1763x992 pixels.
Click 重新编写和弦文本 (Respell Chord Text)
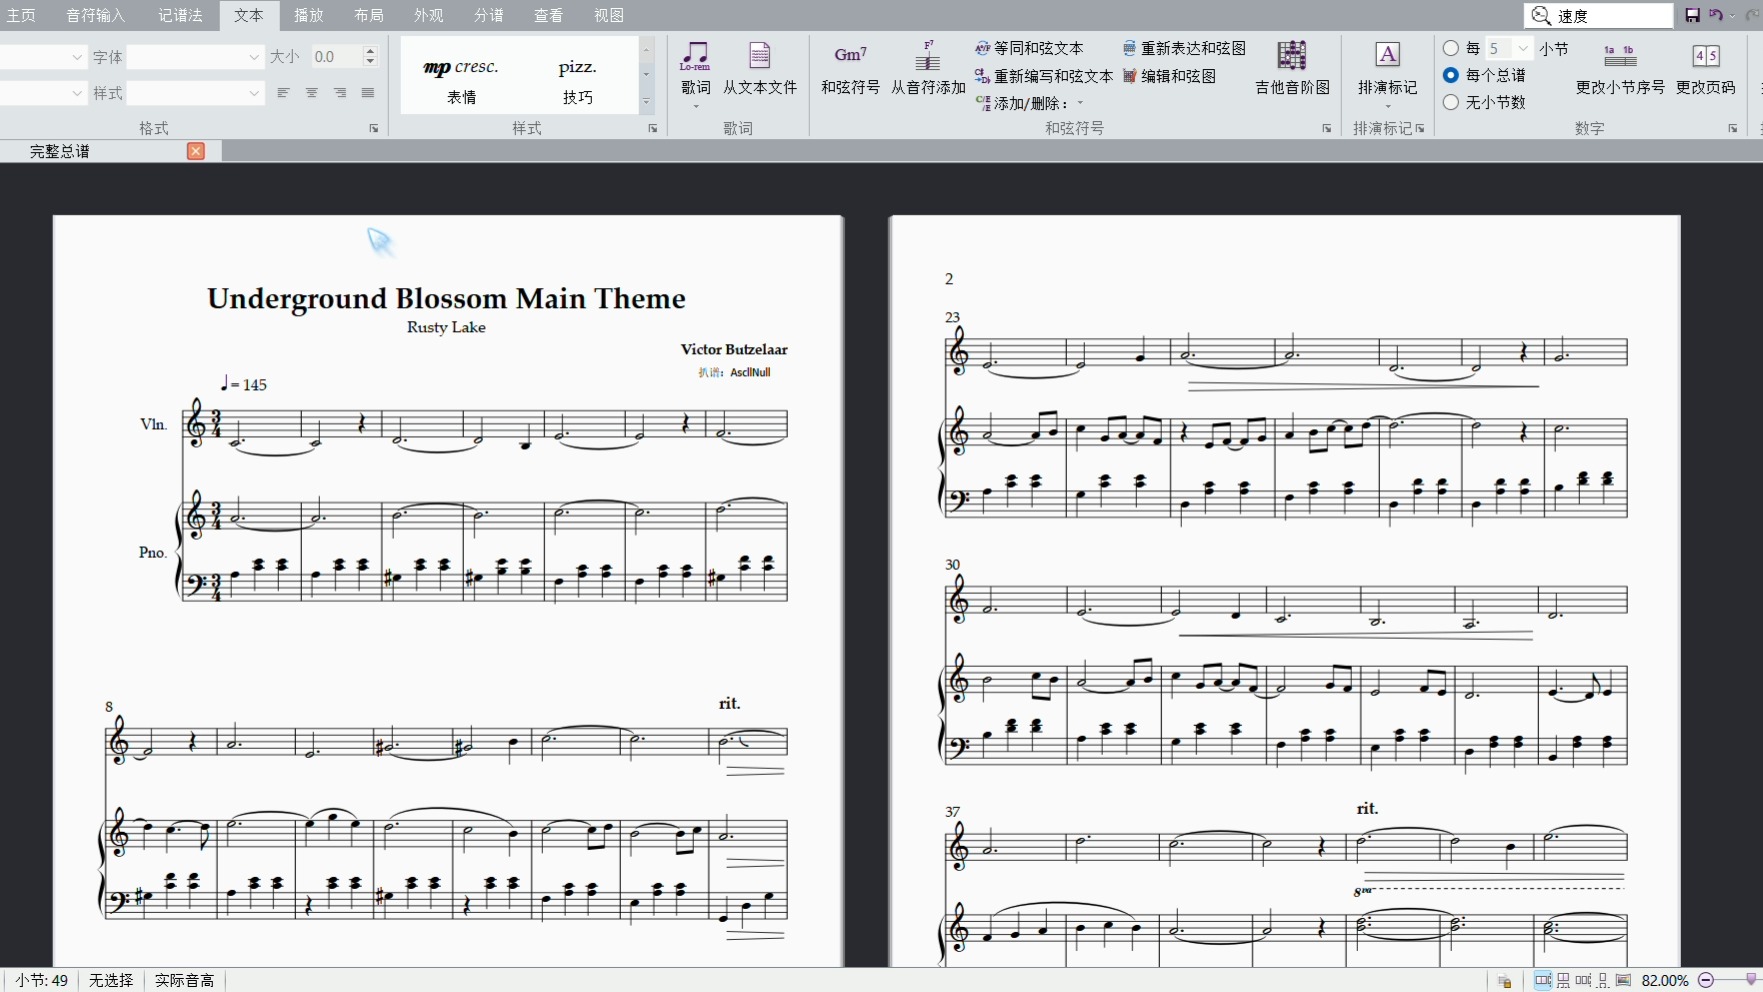pos(1044,76)
